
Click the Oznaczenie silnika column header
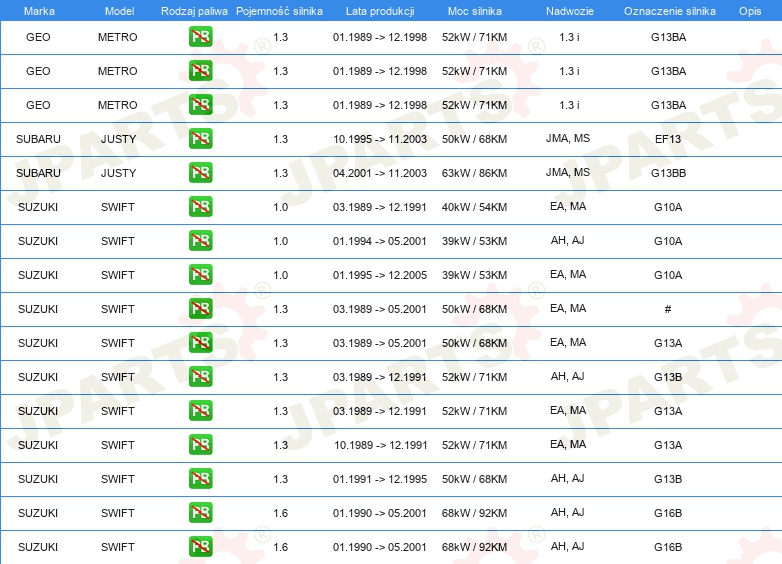click(669, 11)
